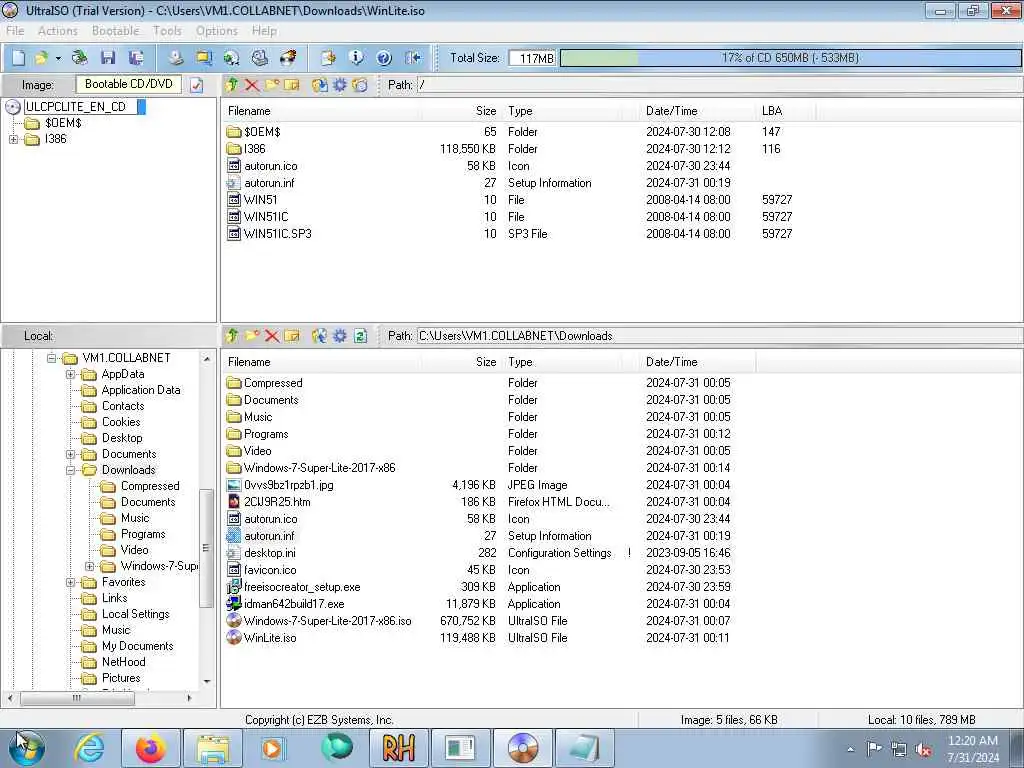Click the CD capacity usage bar
This screenshot has width=1024, height=768.
pyautogui.click(x=790, y=58)
